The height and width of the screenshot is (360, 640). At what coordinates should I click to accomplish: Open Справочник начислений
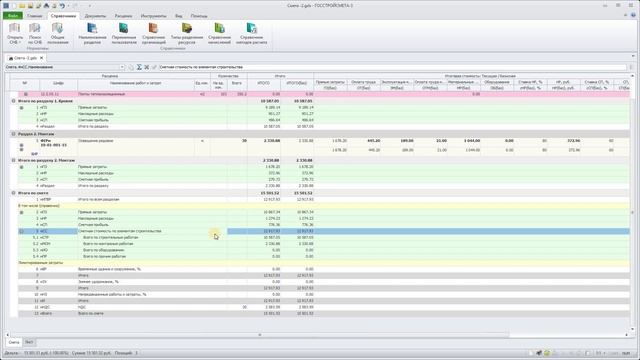pyautogui.click(x=220, y=33)
